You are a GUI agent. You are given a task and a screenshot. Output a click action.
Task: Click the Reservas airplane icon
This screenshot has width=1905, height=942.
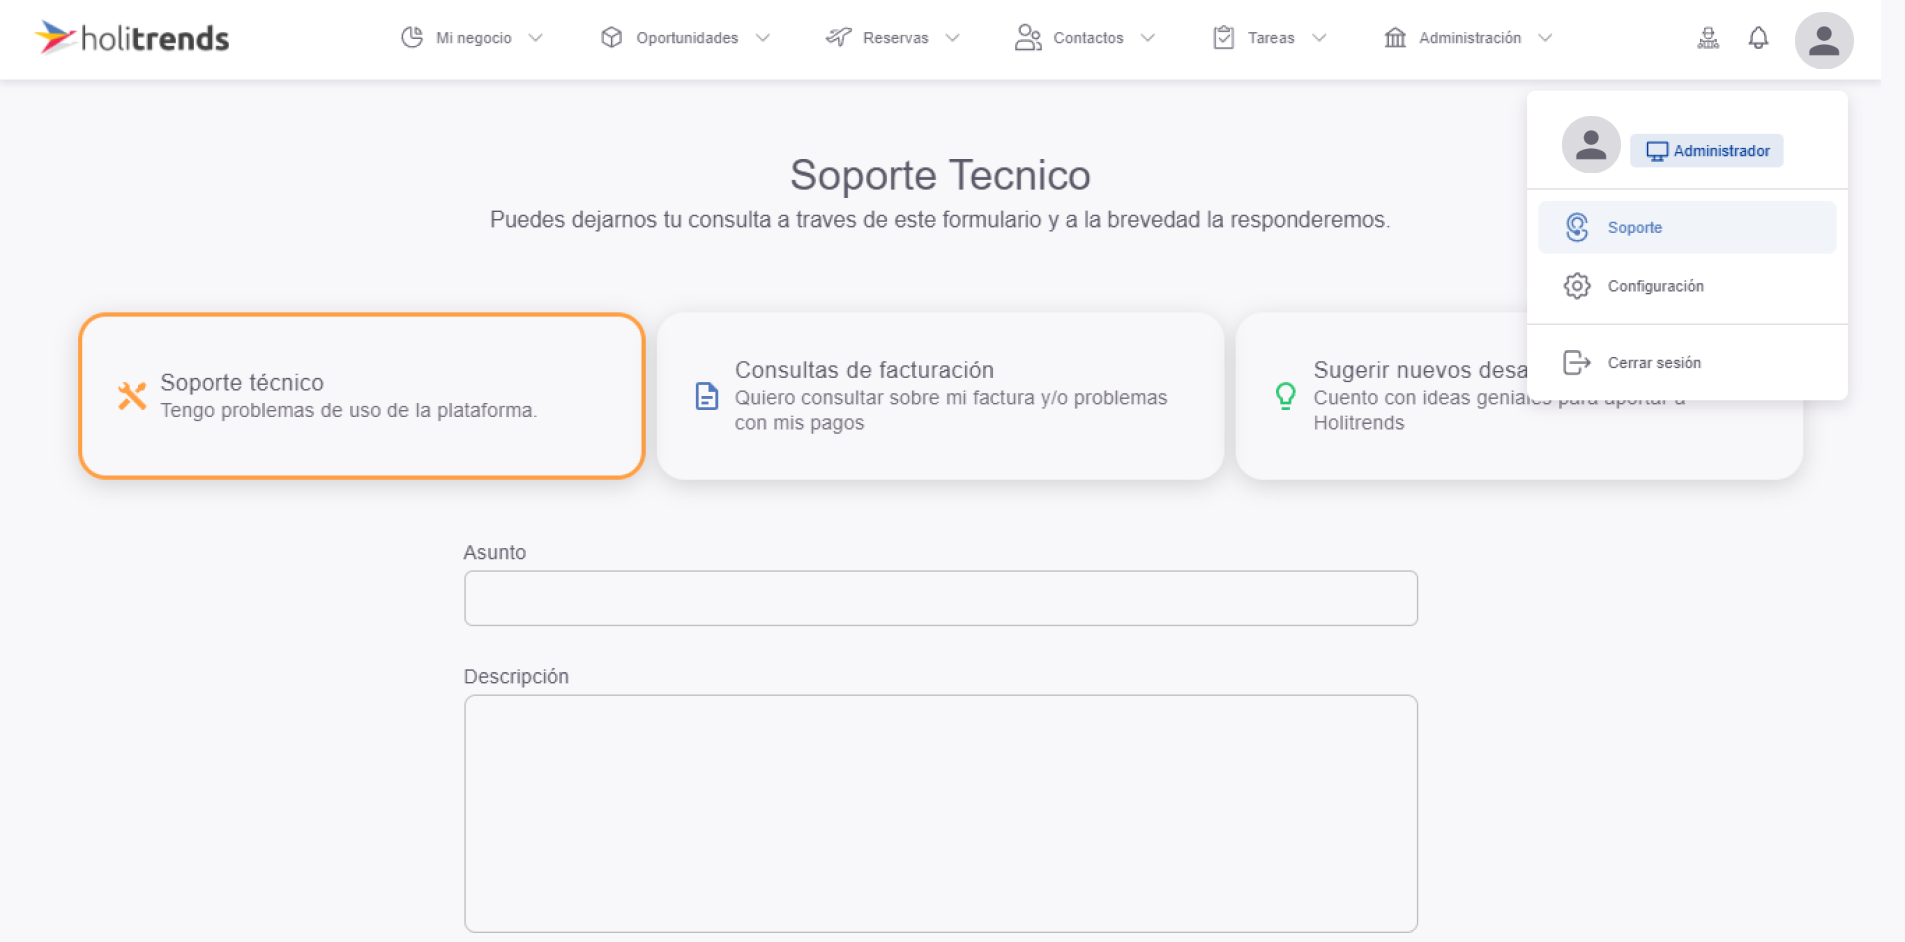[x=838, y=38]
